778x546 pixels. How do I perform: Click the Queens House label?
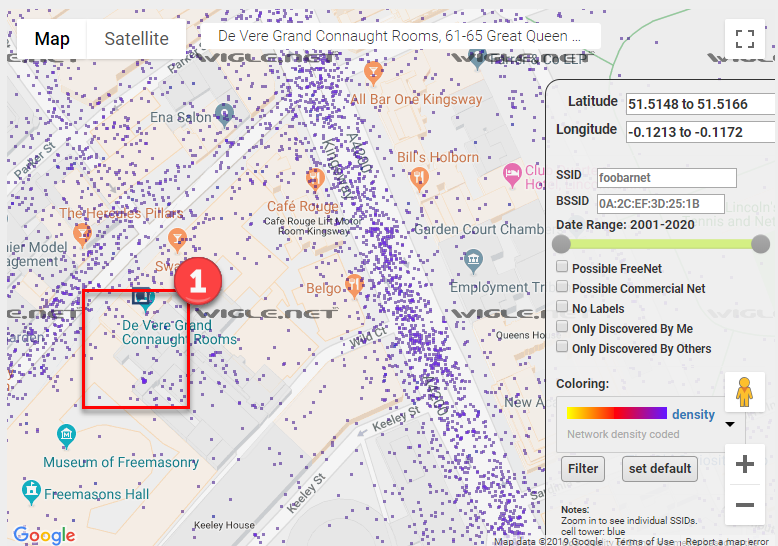[x=521, y=335]
